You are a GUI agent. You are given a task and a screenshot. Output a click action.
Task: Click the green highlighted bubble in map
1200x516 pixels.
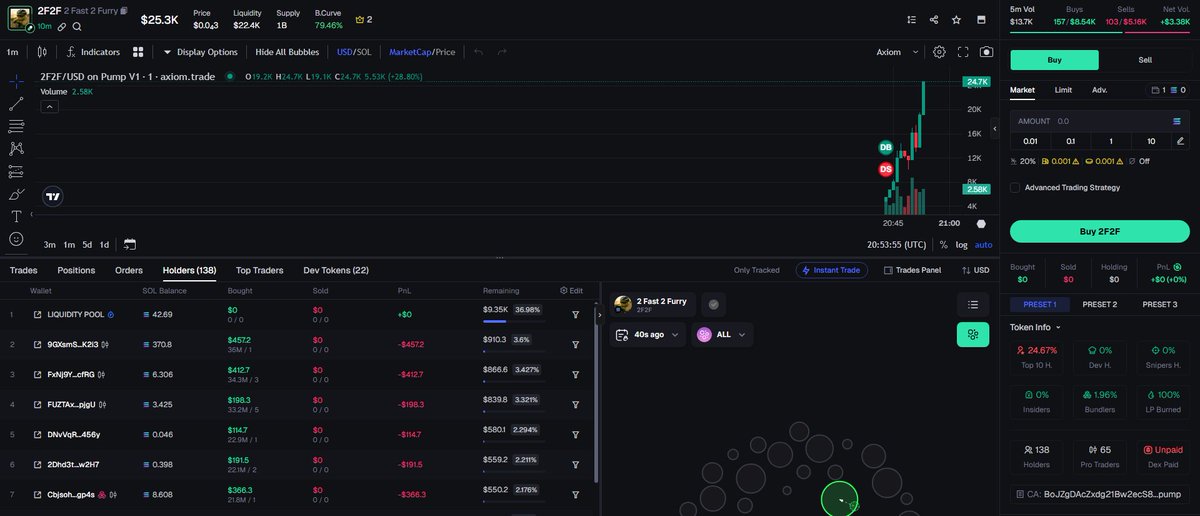click(840, 499)
